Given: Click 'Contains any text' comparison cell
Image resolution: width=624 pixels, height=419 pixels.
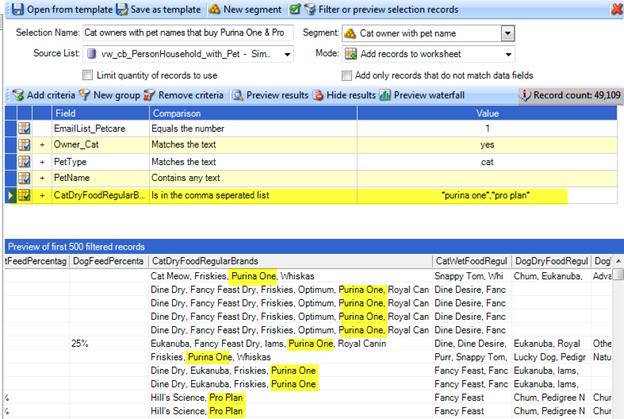Looking at the screenshot, I should (253, 178).
